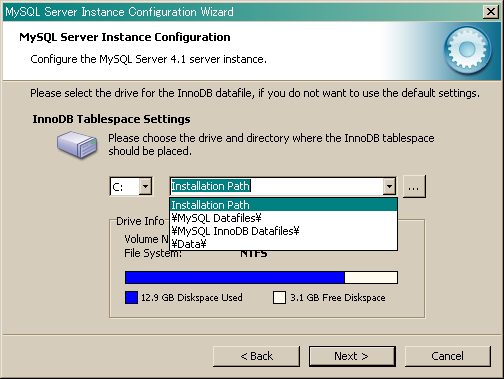Choose ¥MySQL Datafiles¥ option
Screen dimensions: 504x379
click(x=284, y=218)
